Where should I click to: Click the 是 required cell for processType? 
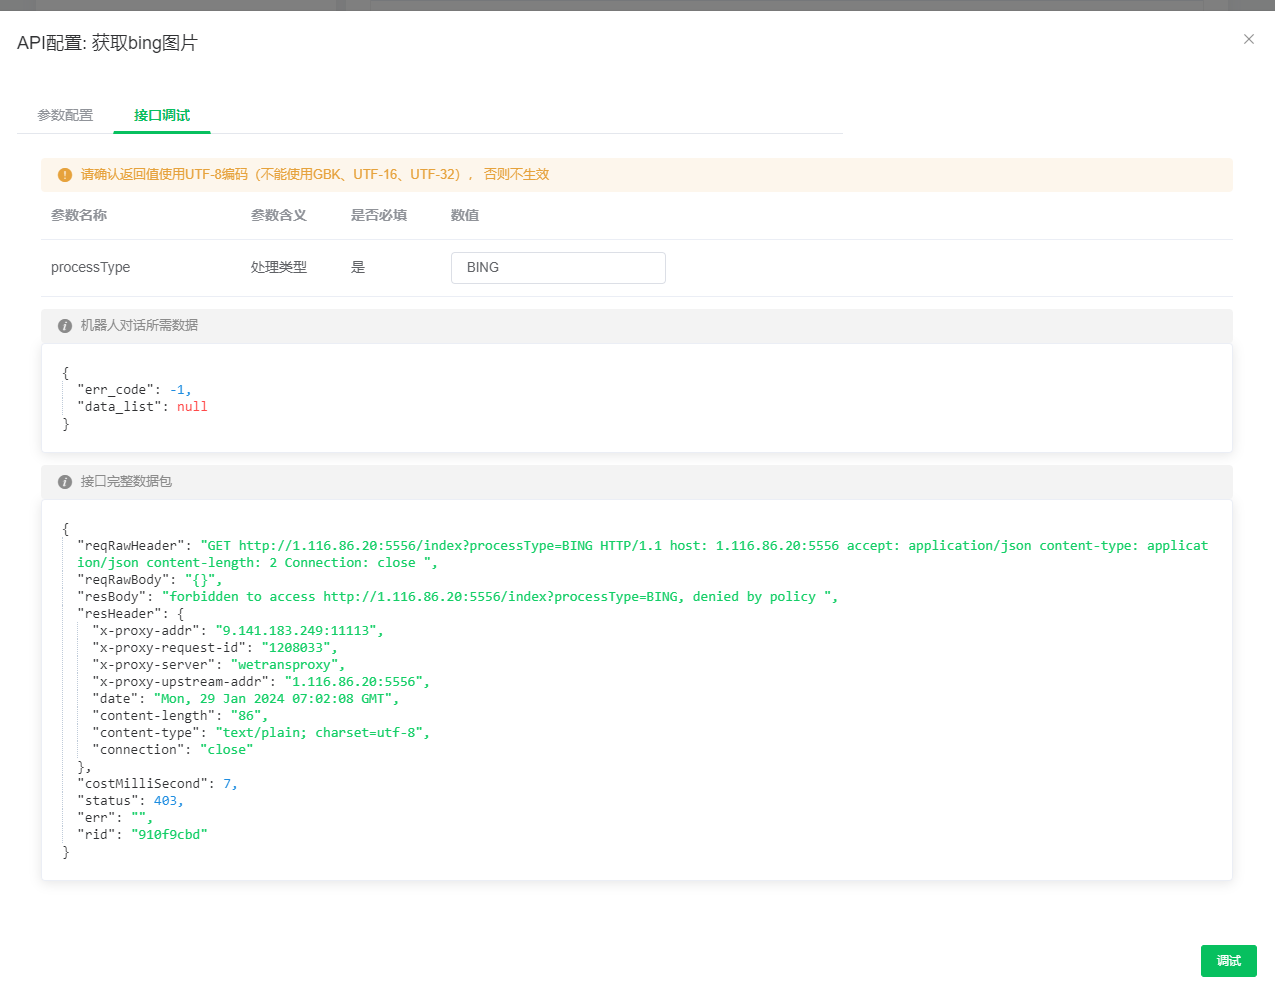coord(358,267)
